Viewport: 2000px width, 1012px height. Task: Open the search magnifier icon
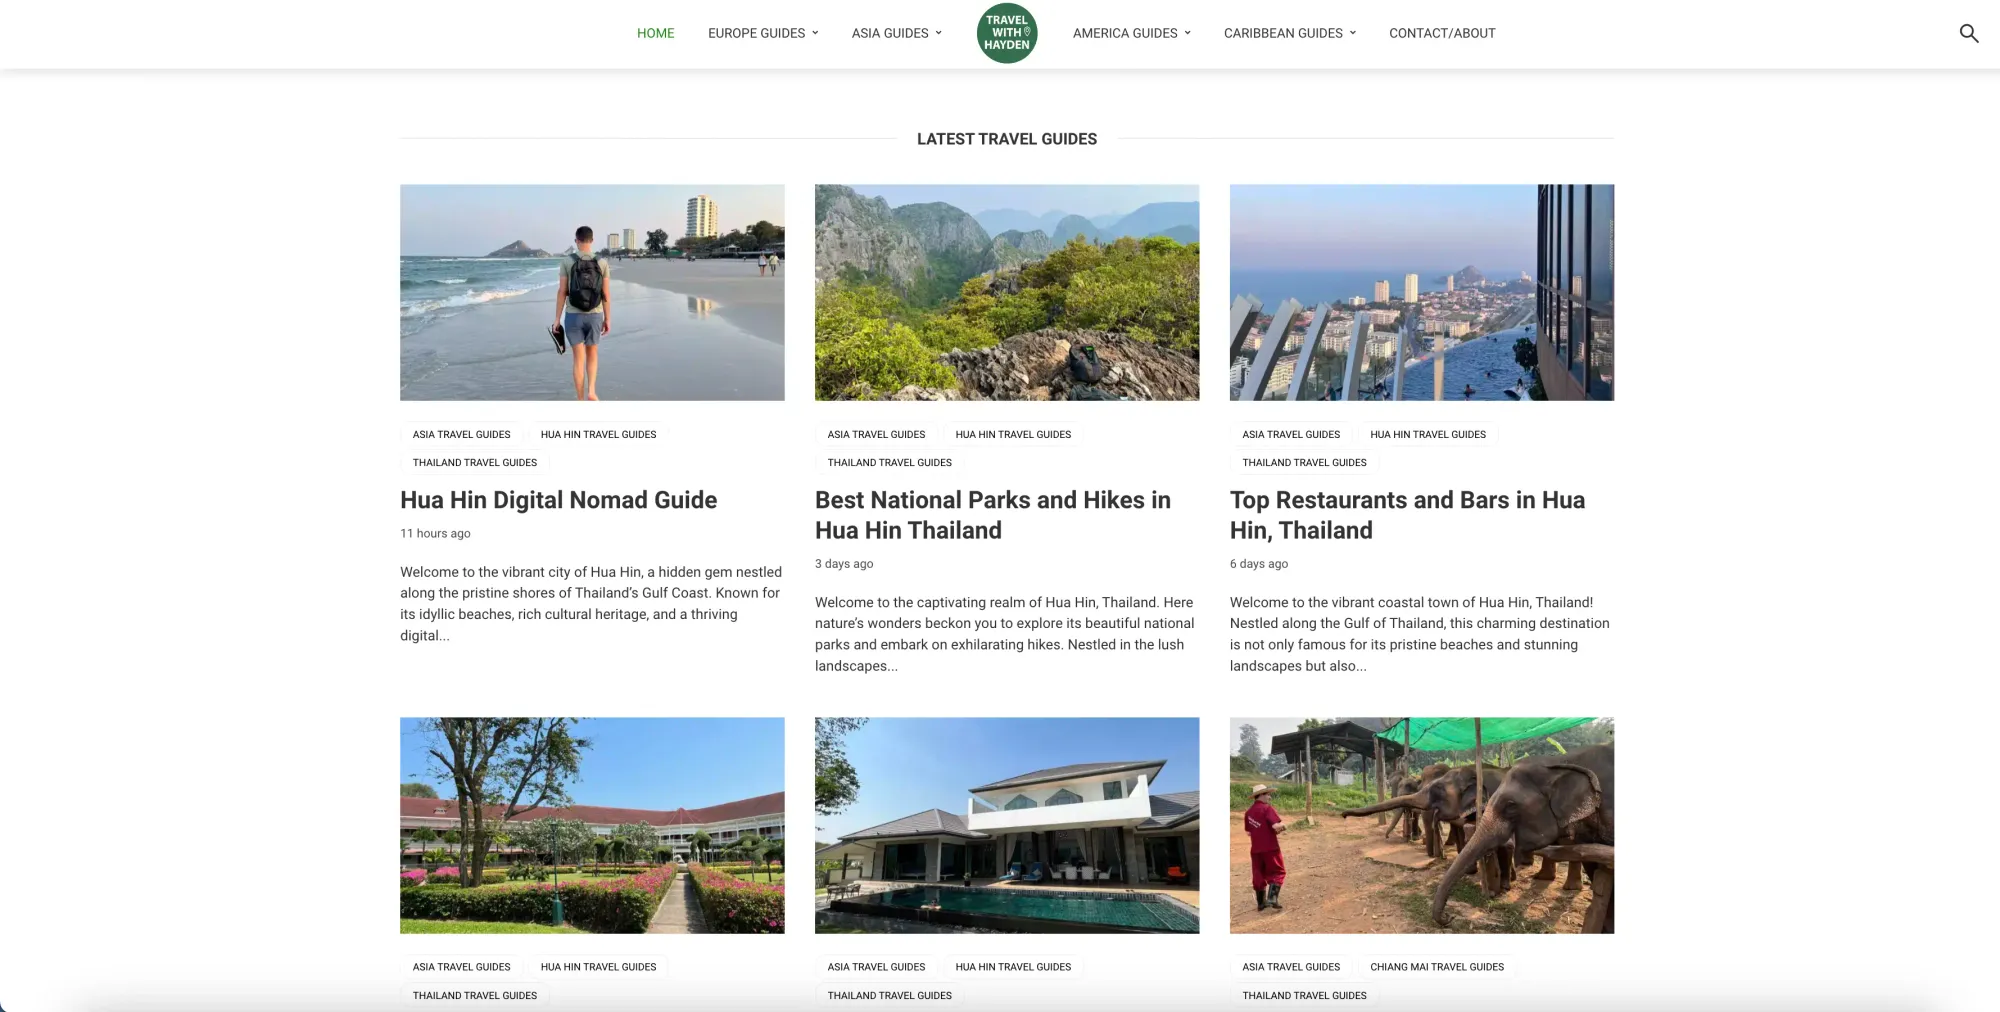[x=1968, y=33]
